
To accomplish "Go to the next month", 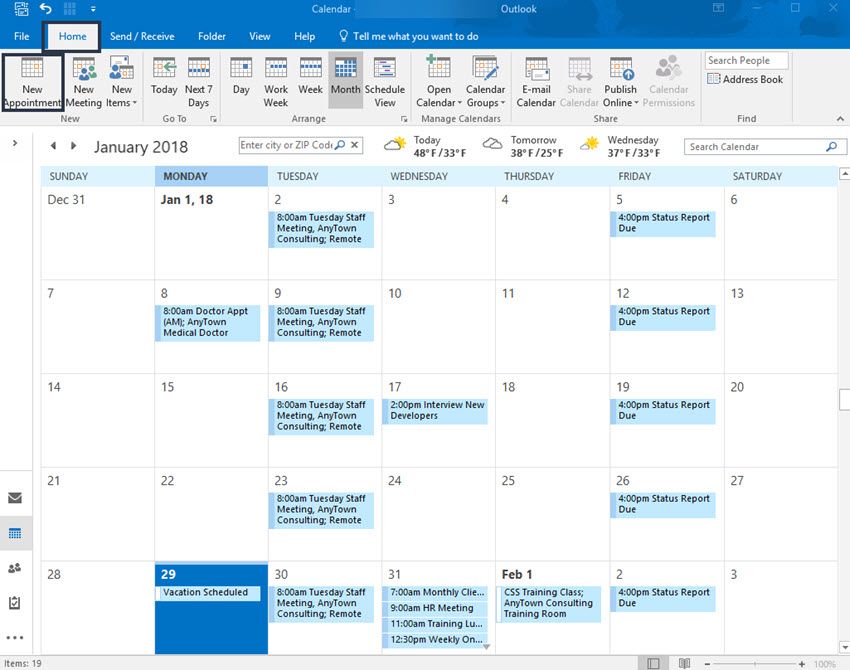I will [x=74, y=145].
